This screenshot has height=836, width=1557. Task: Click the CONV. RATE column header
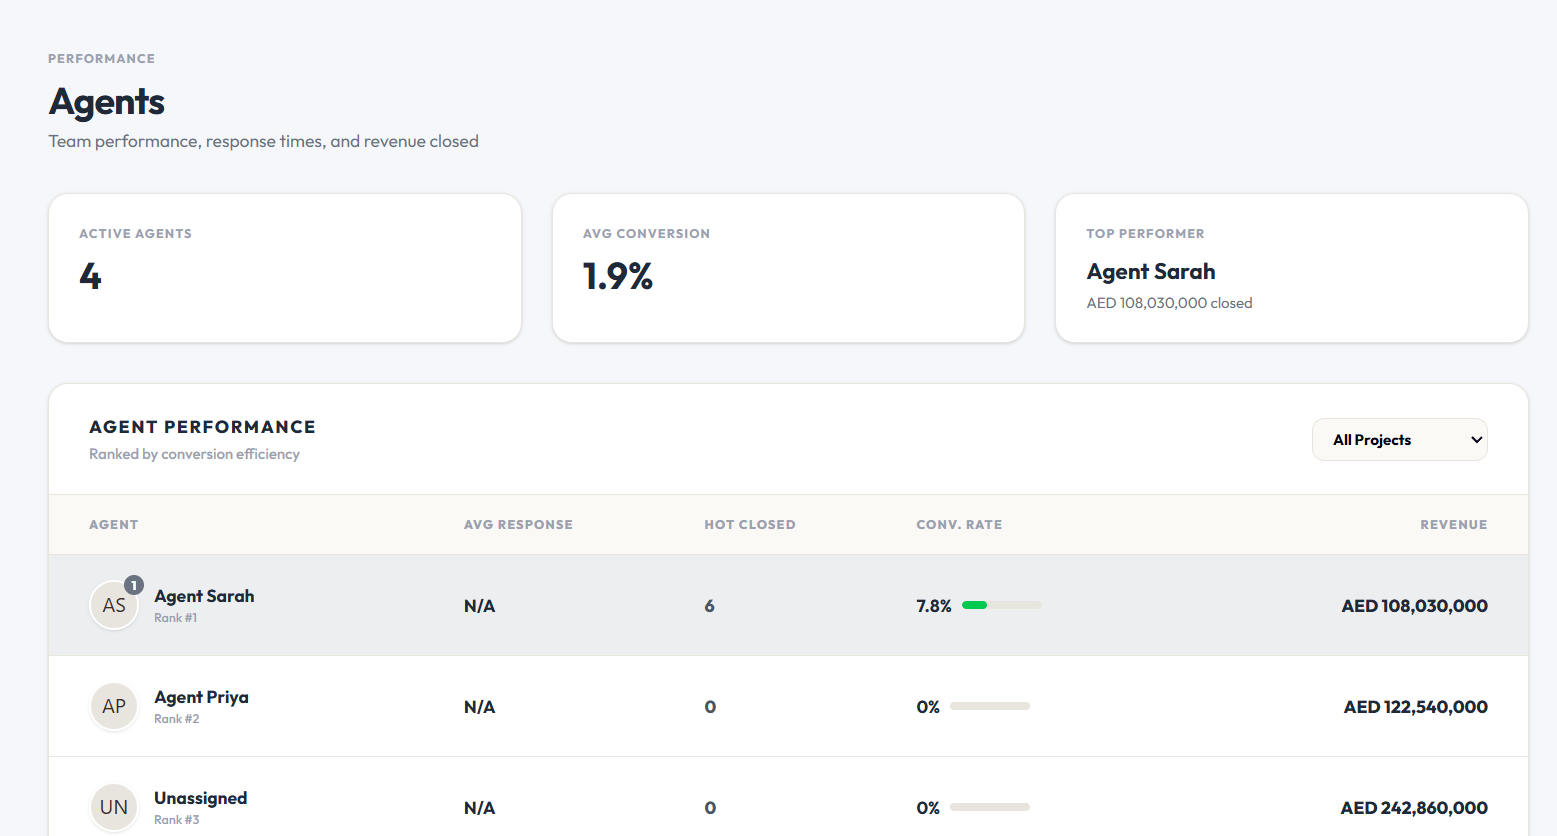pos(959,525)
